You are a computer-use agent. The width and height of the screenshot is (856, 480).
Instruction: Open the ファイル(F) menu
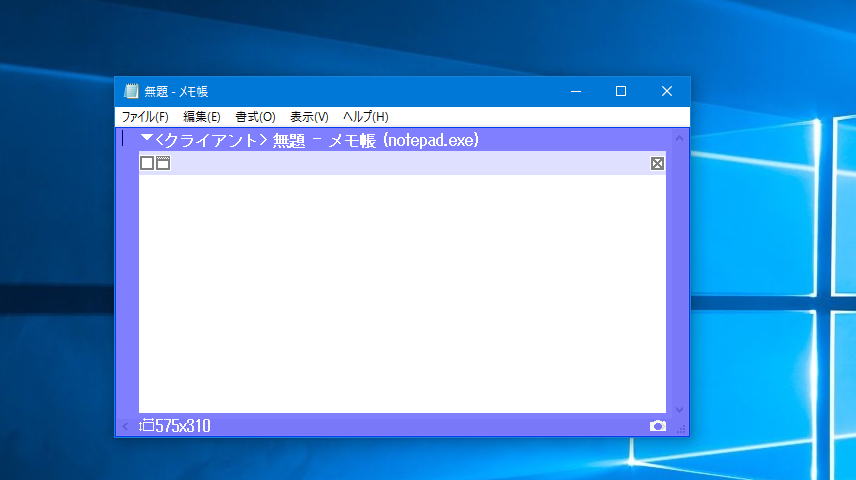click(x=145, y=117)
